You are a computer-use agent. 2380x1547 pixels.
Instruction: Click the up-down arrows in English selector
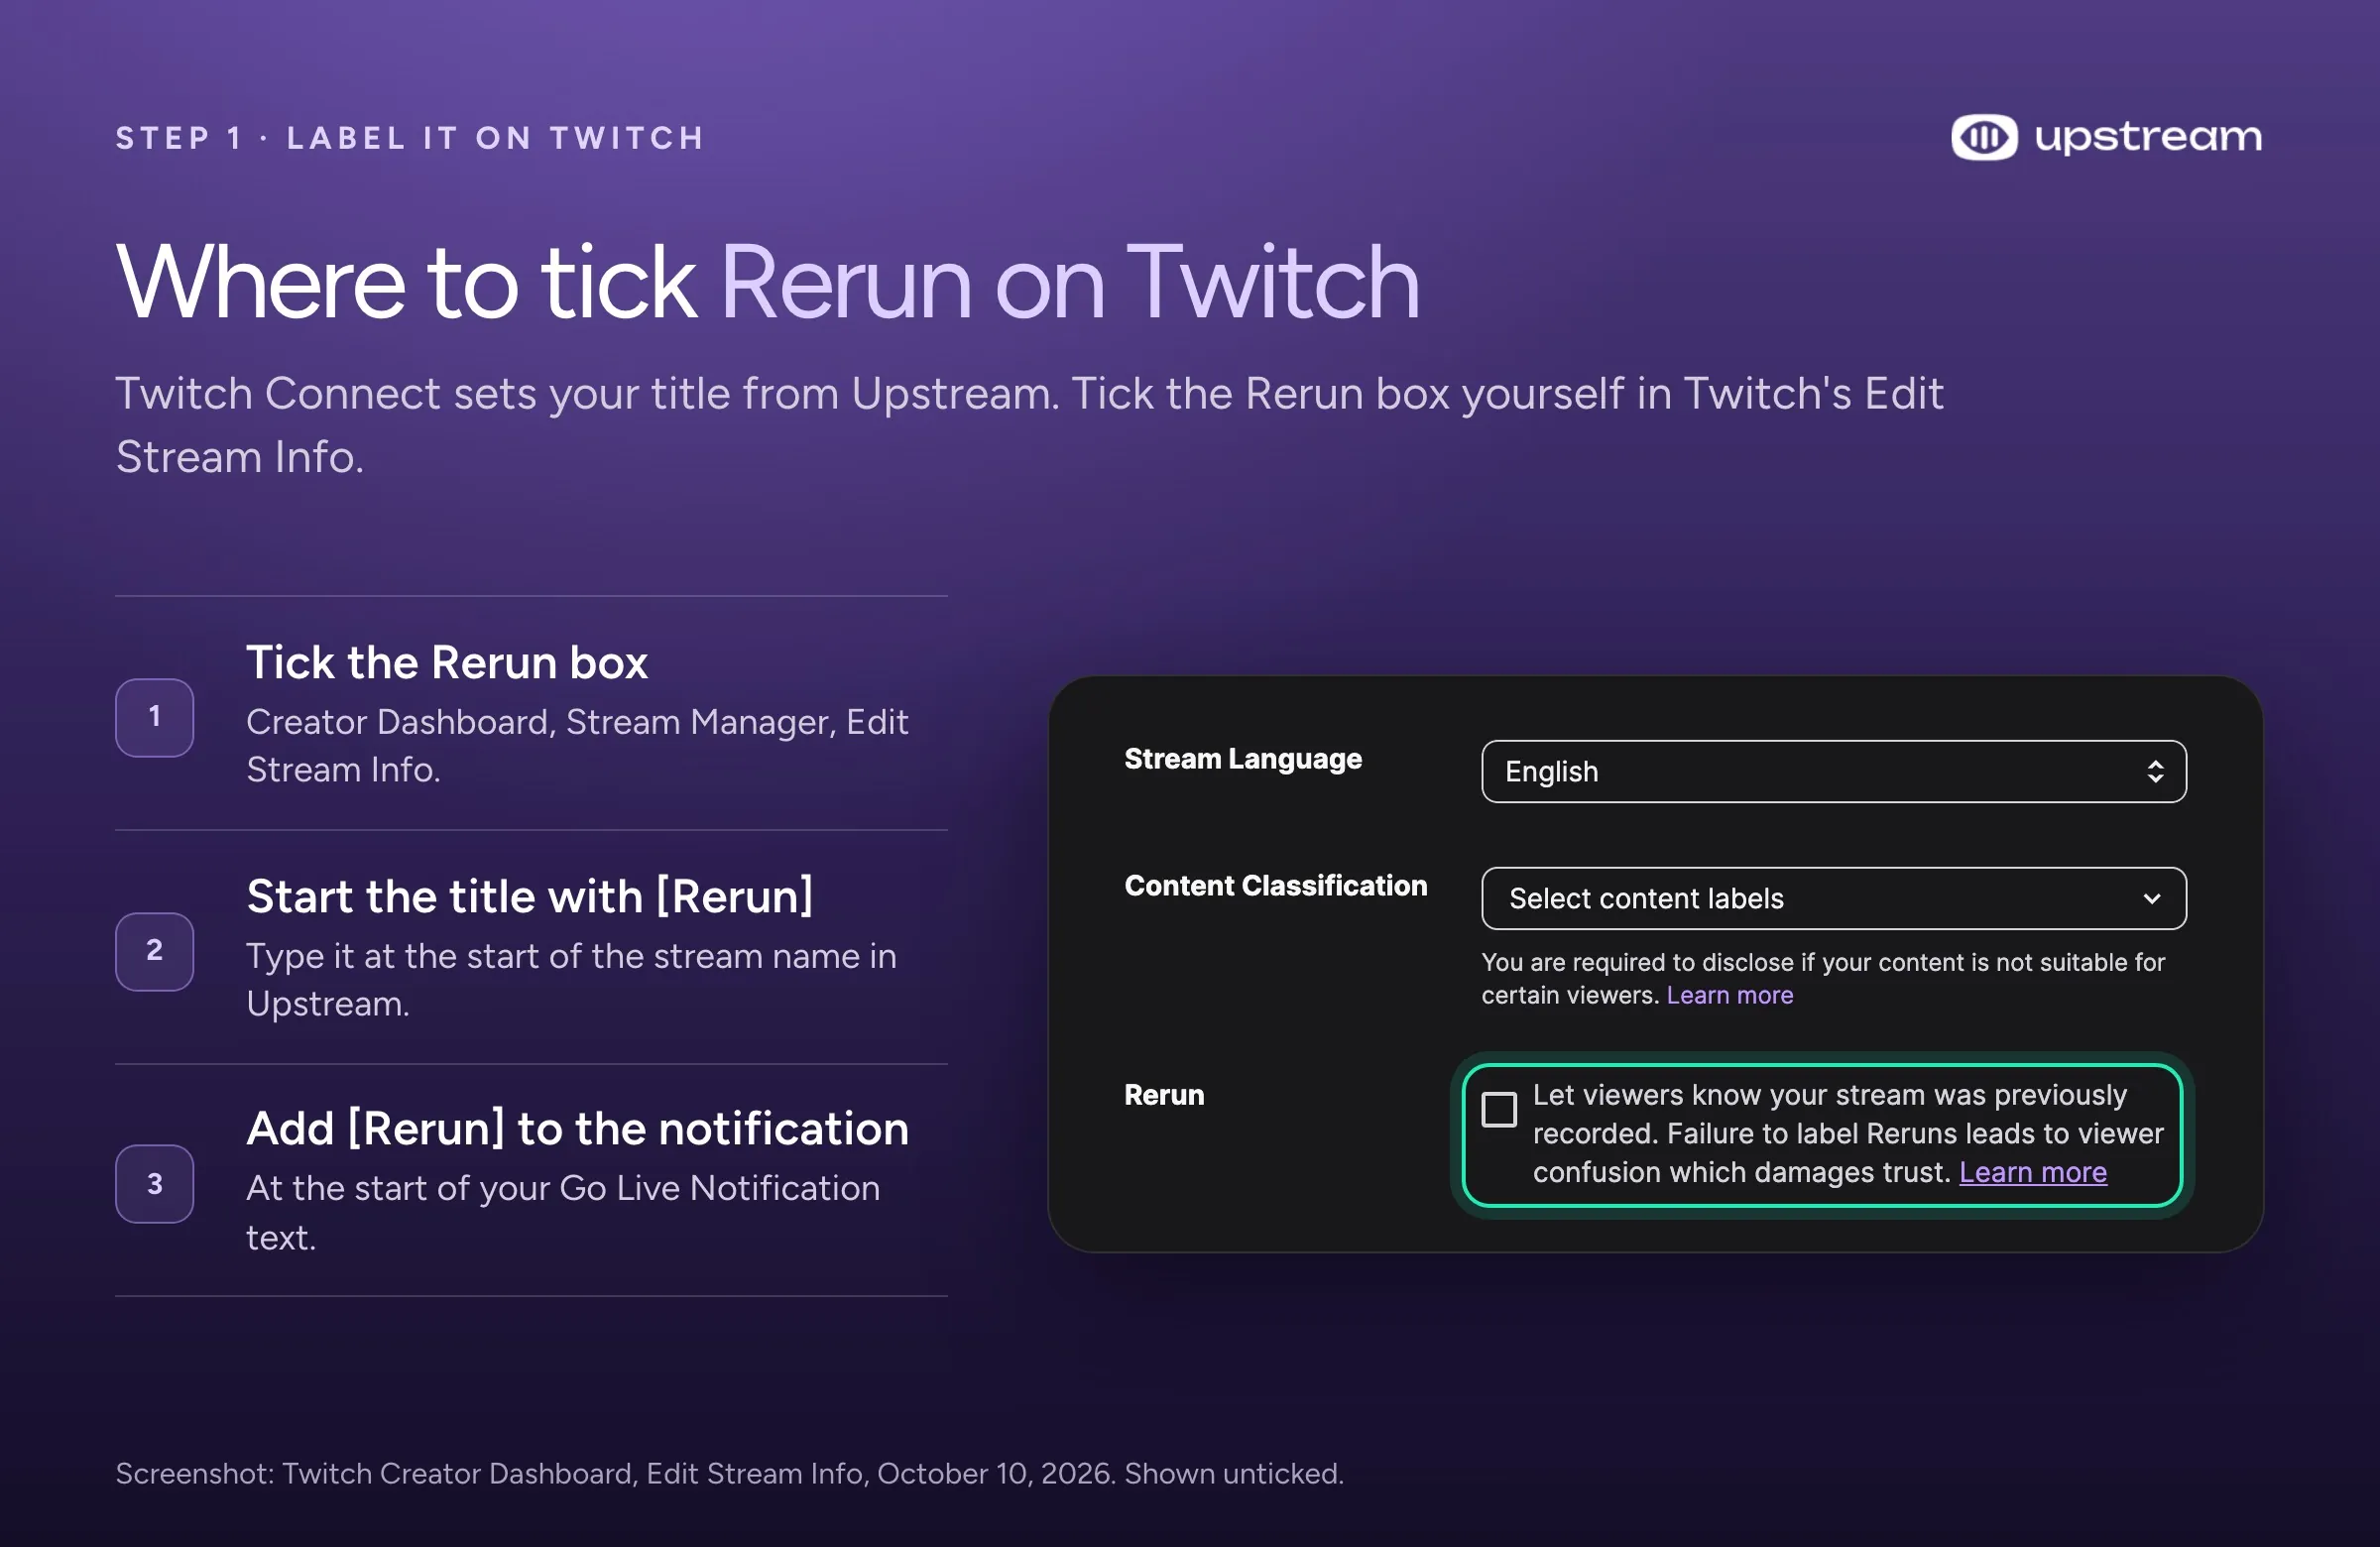click(x=2155, y=771)
